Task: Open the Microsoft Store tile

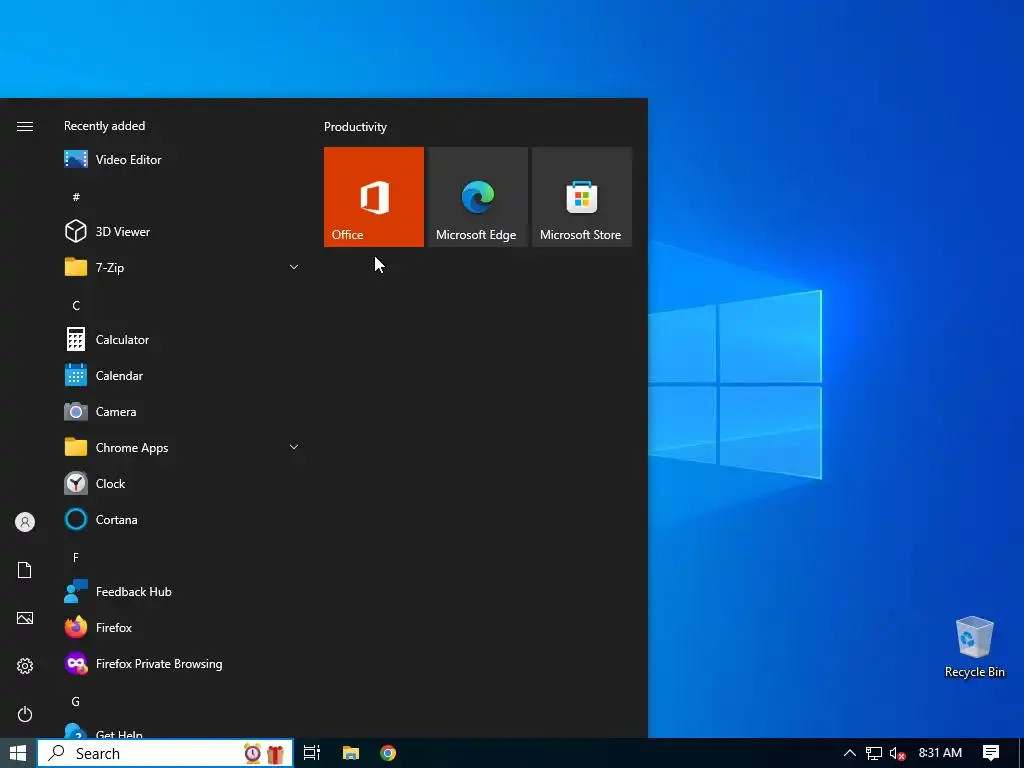Action: (x=582, y=197)
